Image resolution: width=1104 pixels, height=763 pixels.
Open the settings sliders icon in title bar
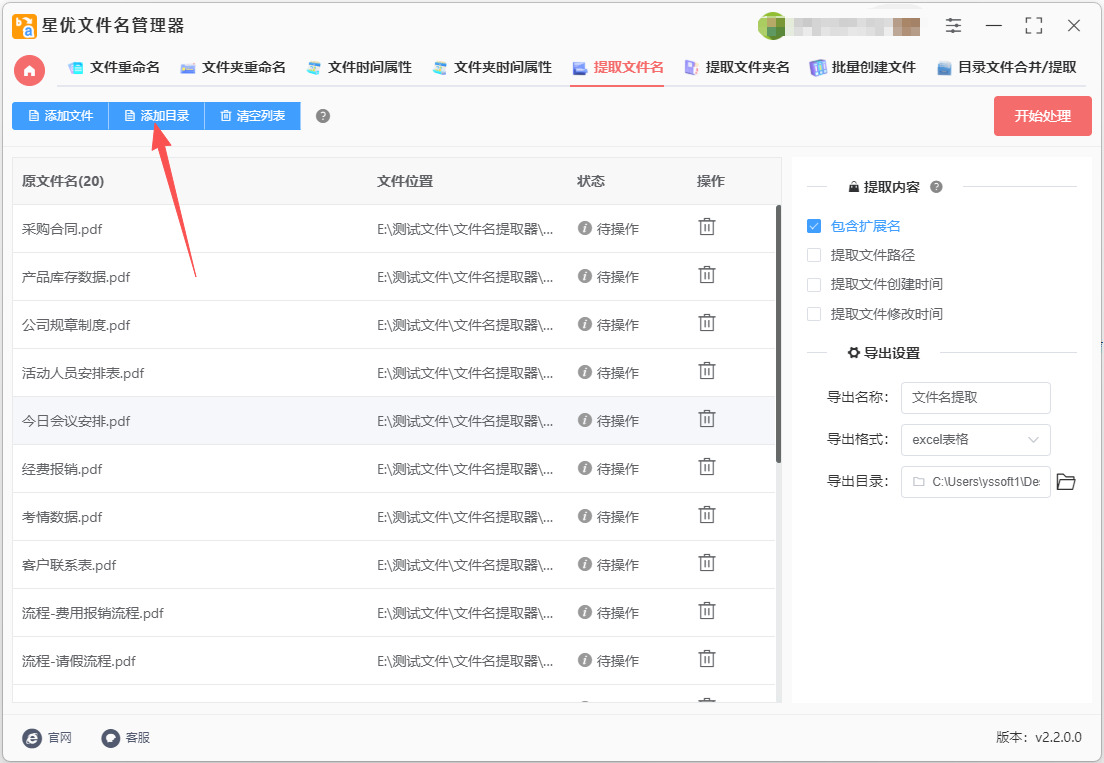tap(953, 26)
